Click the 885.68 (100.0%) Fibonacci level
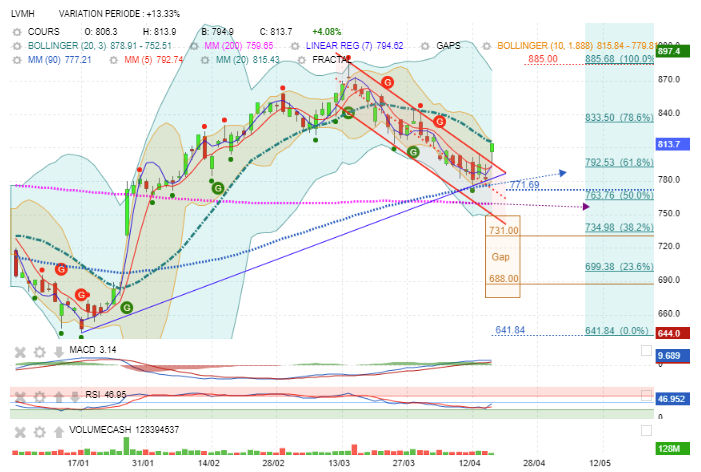 619,59
